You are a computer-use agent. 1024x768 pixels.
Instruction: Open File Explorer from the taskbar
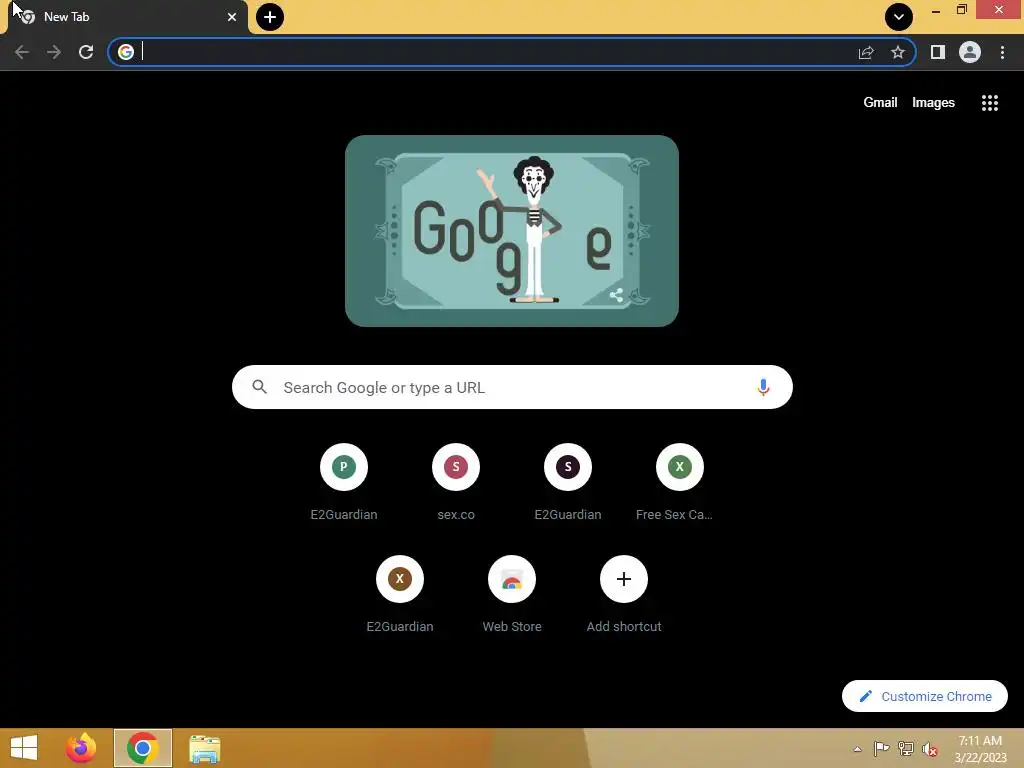204,748
